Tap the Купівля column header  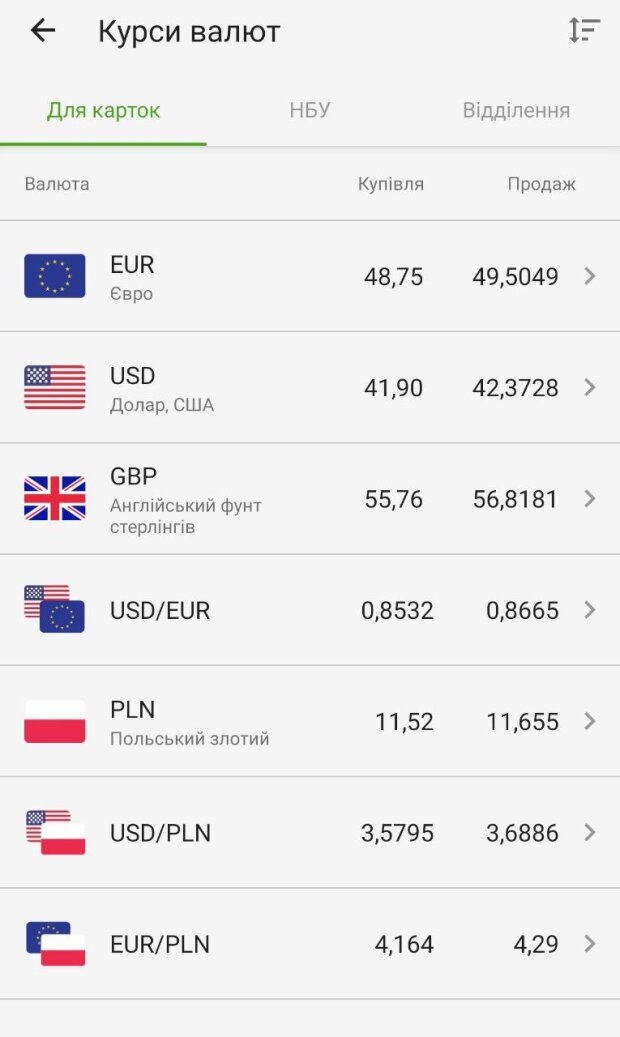tap(391, 184)
